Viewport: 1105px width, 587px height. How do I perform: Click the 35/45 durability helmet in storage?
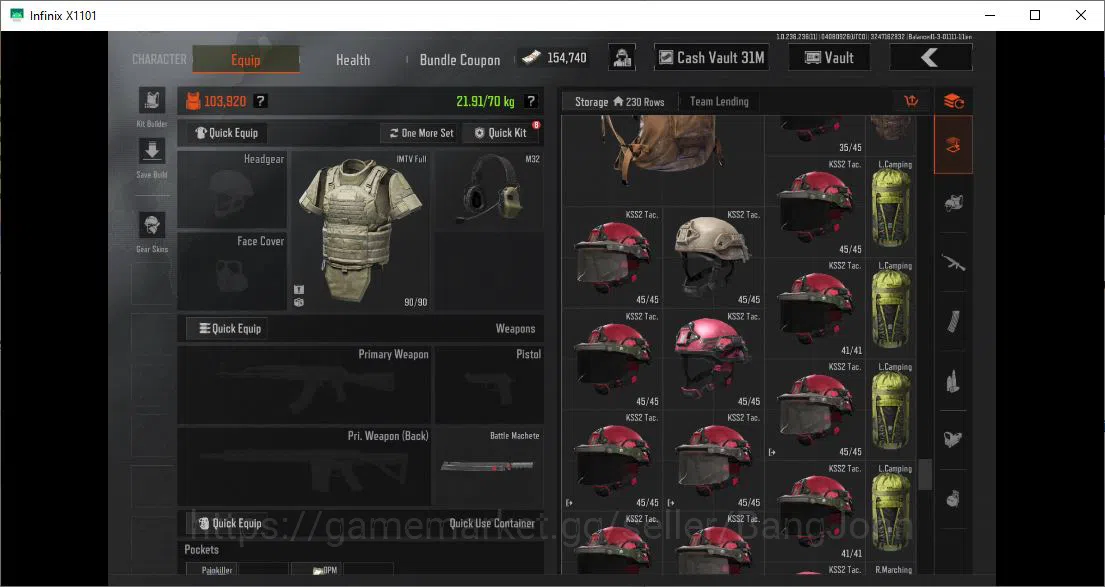click(x=815, y=136)
